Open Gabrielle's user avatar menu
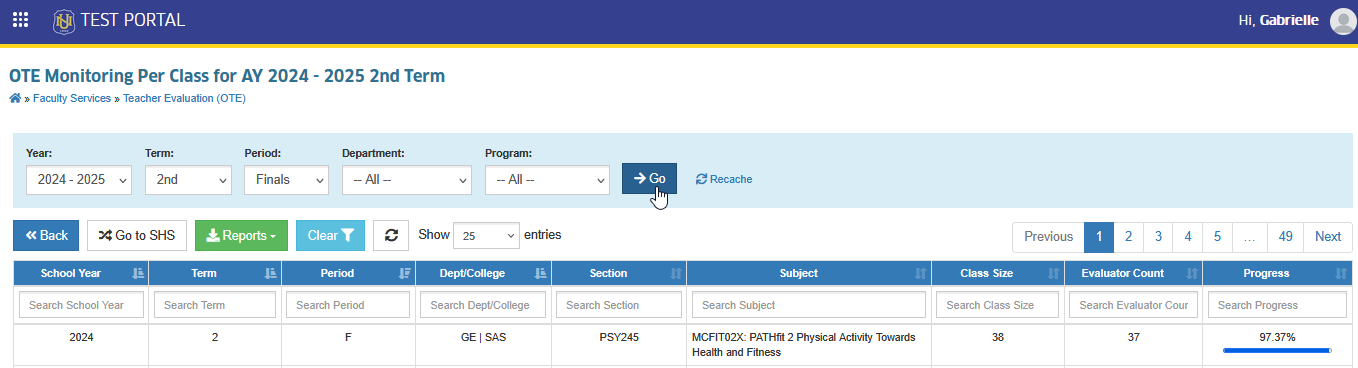Screen dimensions: 1358x368 coord(1342,21)
